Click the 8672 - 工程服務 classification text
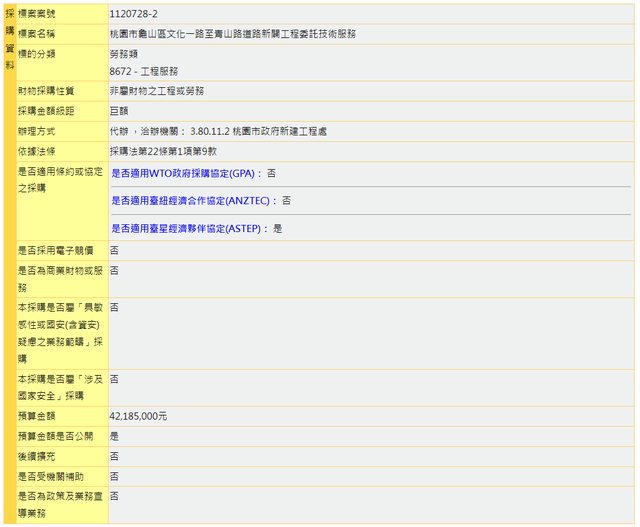Image resolution: width=640 pixels, height=527 pixels. pyautogui.click(x=142, y=72)
